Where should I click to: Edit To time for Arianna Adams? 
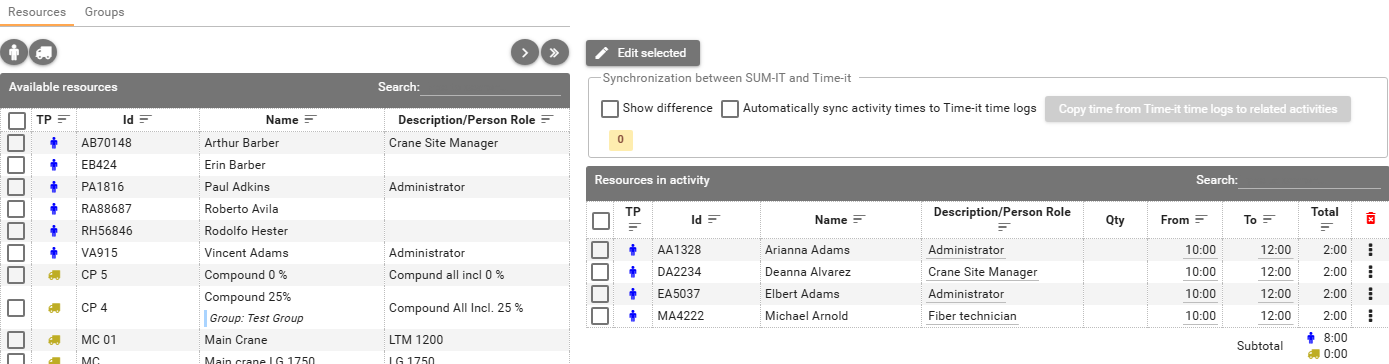pos(1276,250)
